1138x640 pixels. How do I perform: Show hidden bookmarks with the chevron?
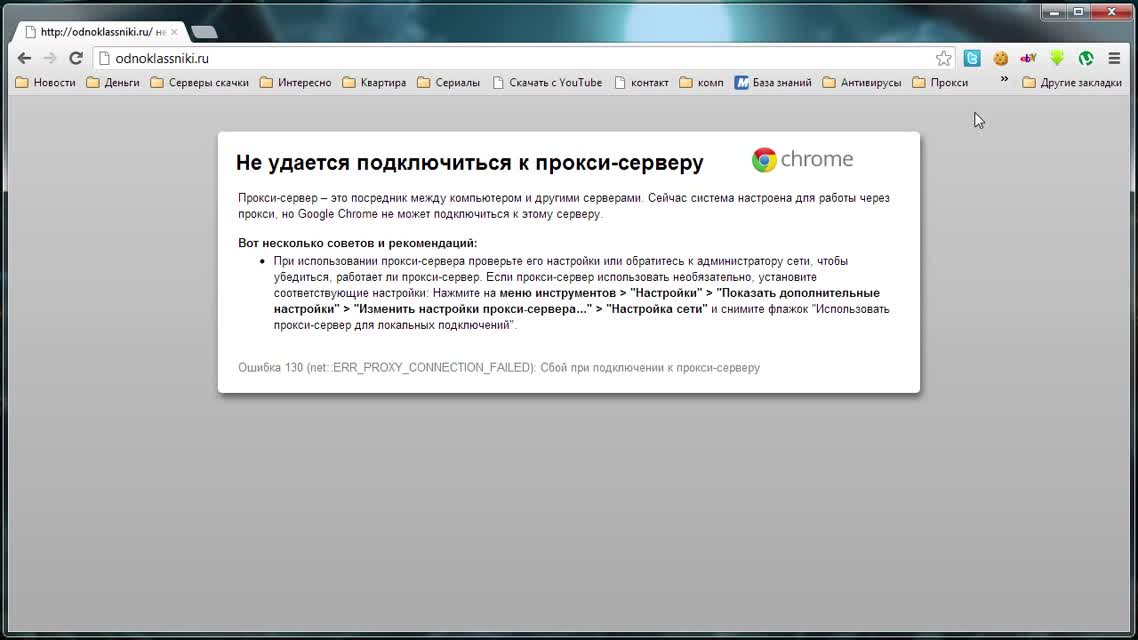pos(1004,79)
